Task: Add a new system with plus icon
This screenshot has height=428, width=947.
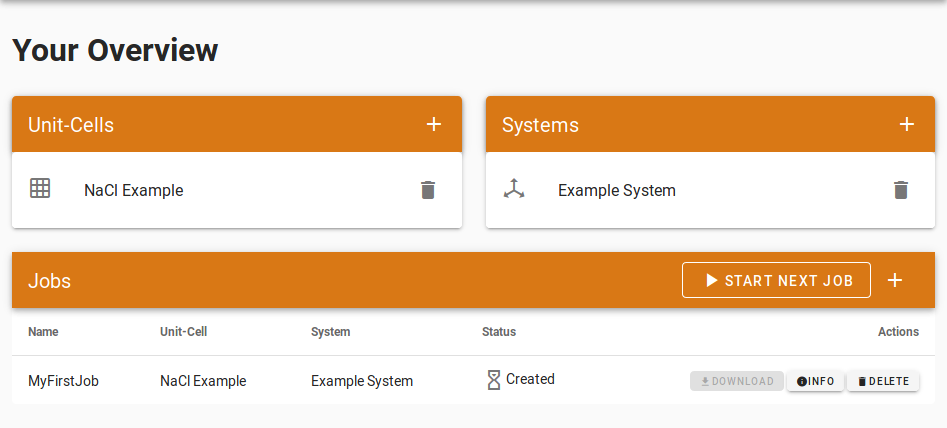Action: (x=907, y=124)
